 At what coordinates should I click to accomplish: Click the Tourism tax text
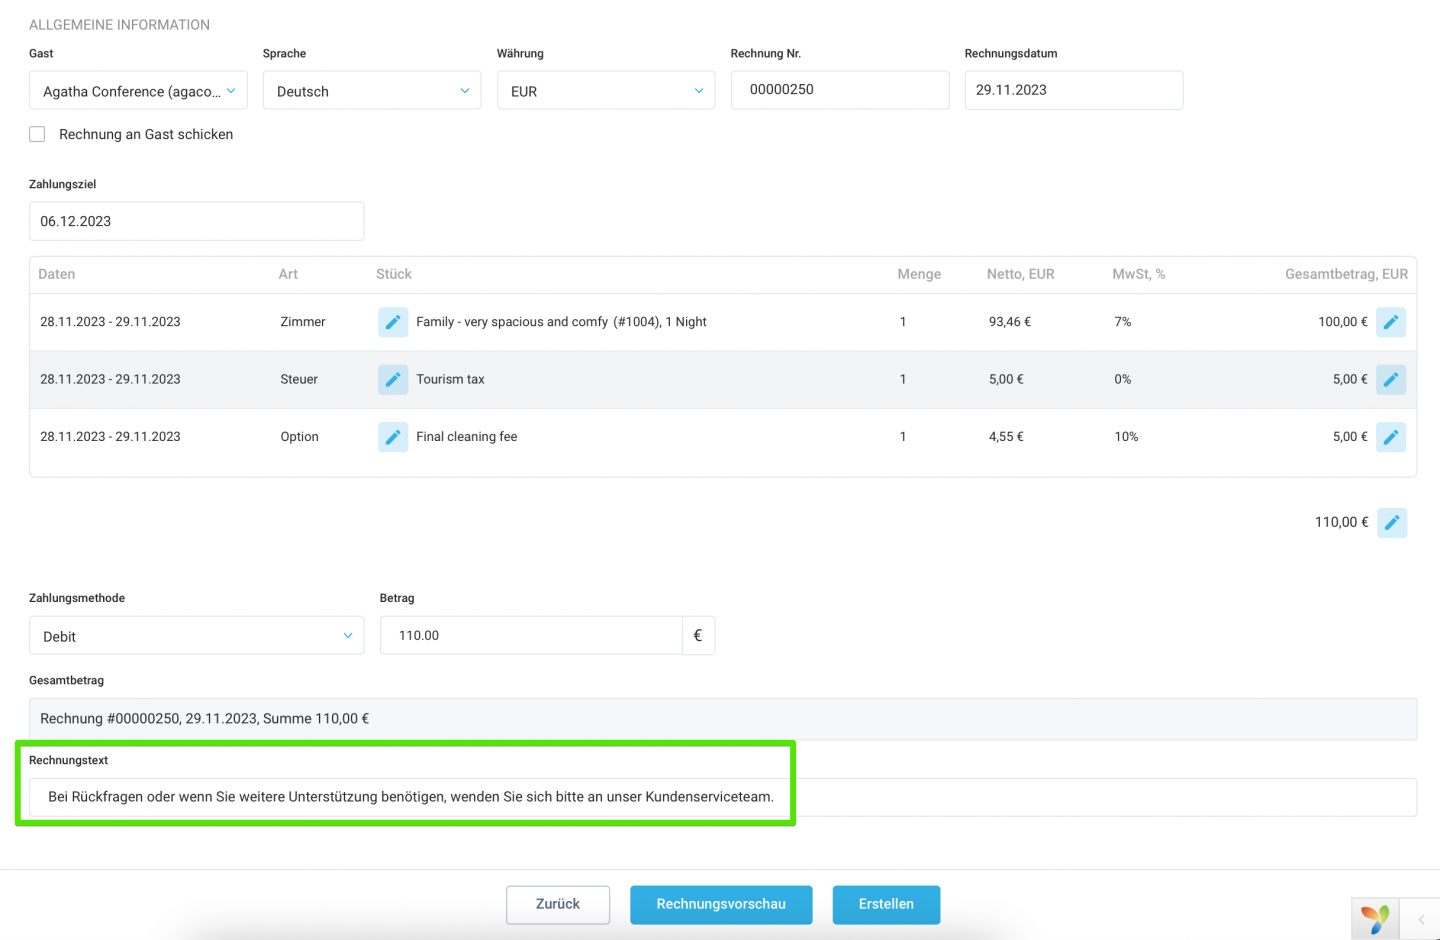click(x=450, y=379)
